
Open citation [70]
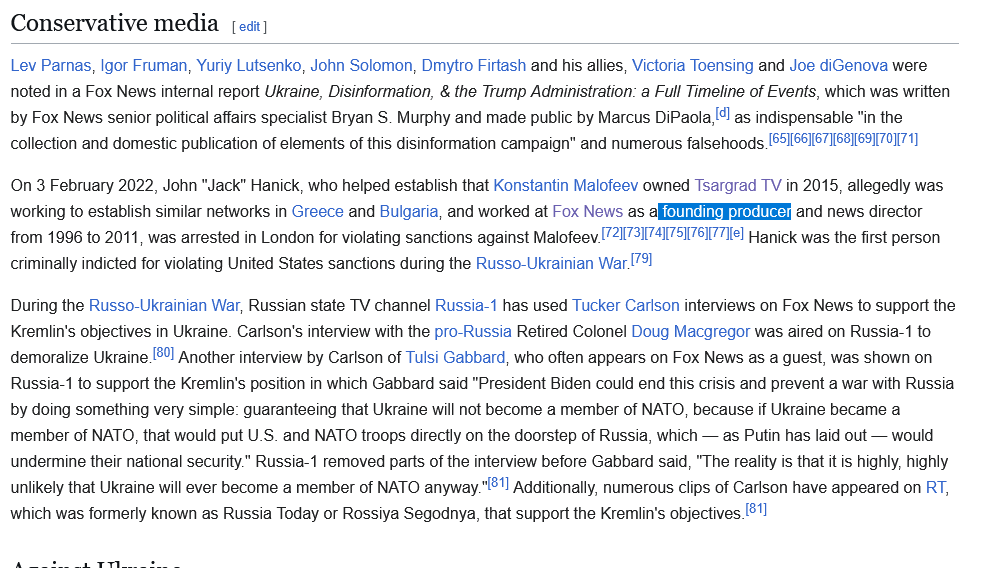886,138
